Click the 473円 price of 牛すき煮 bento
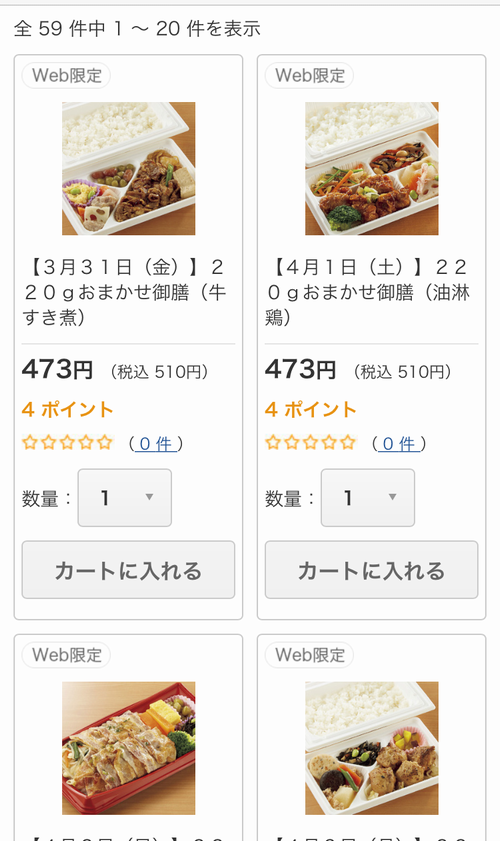500x841 pixels. (x=57, y=370)
